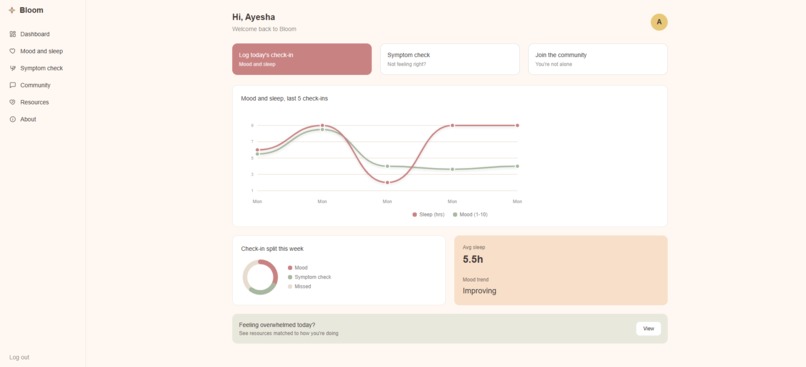Click the heart icon beside Mood and sleep

13,51
